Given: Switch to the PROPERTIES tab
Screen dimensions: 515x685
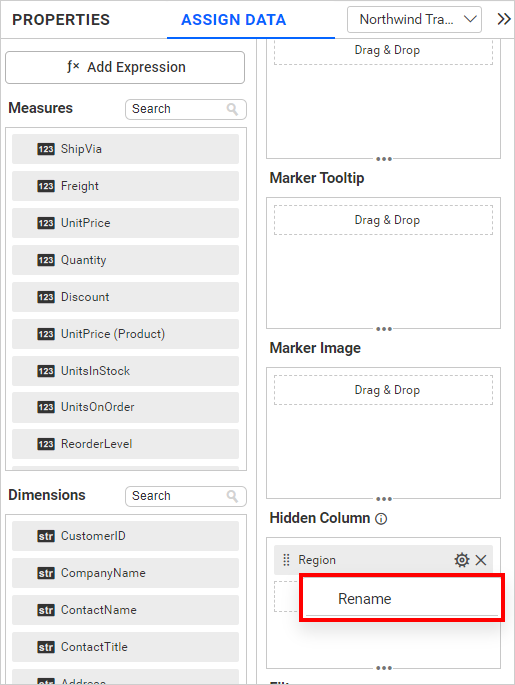Looking at the screenshot, I should click(61, 20).
